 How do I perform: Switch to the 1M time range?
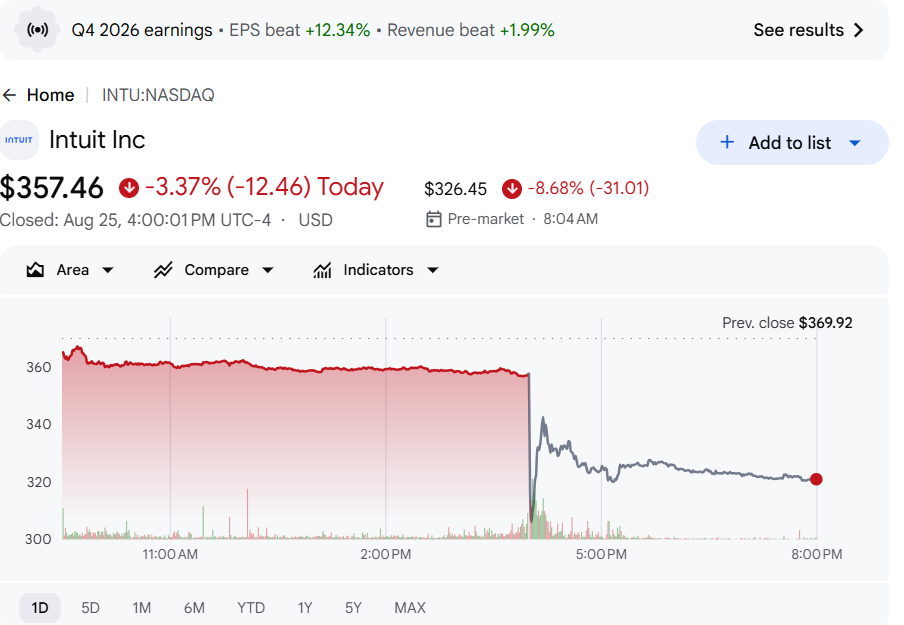[142, 608]
